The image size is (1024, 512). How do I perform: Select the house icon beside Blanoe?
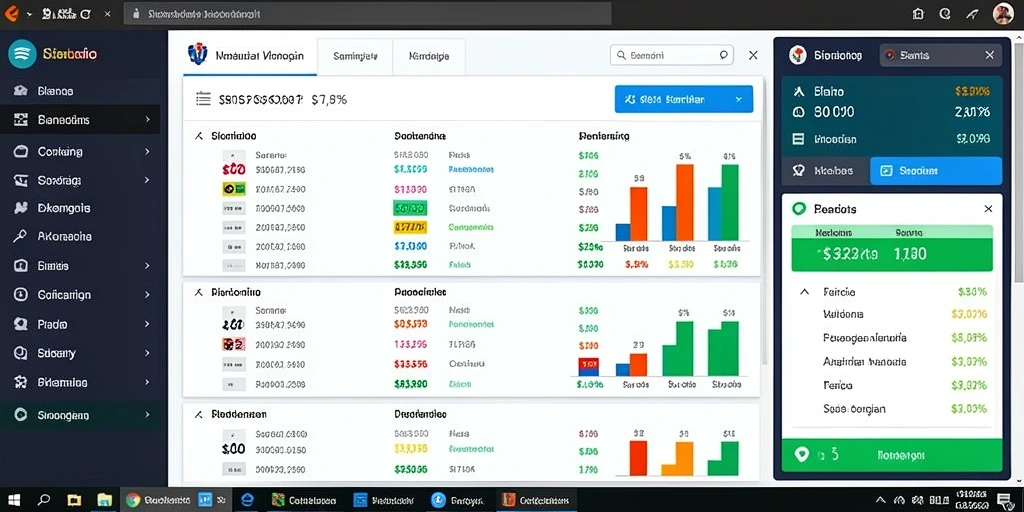(20, 91)
